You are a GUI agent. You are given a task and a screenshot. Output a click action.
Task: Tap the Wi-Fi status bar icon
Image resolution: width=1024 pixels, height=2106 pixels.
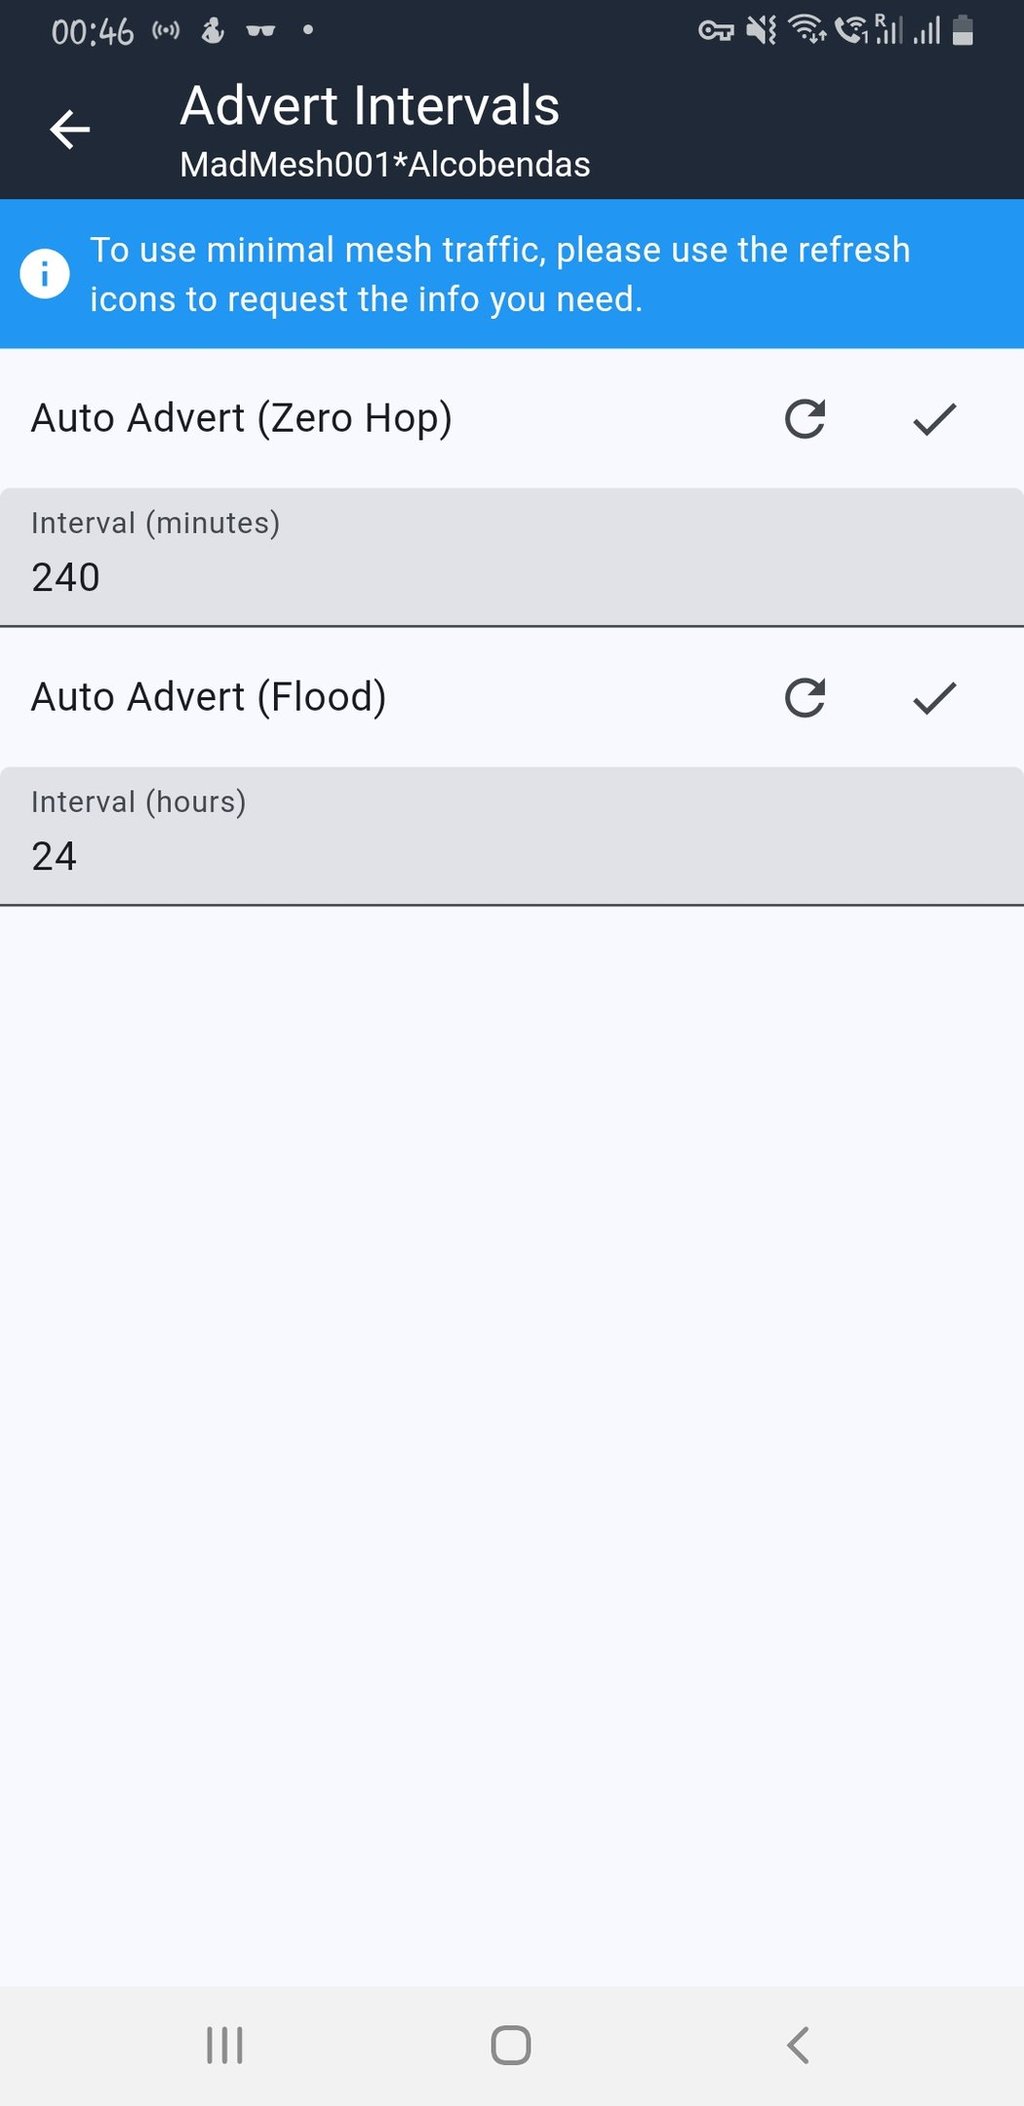807,30
